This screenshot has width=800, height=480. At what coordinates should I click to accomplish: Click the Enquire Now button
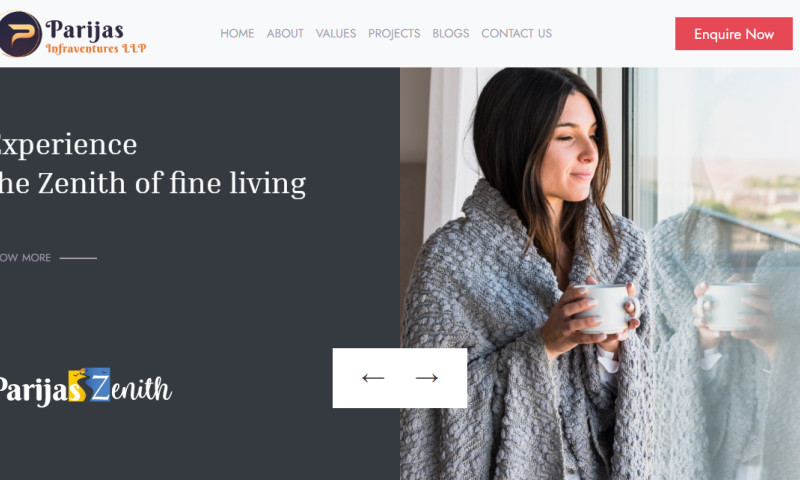(734, 34)
